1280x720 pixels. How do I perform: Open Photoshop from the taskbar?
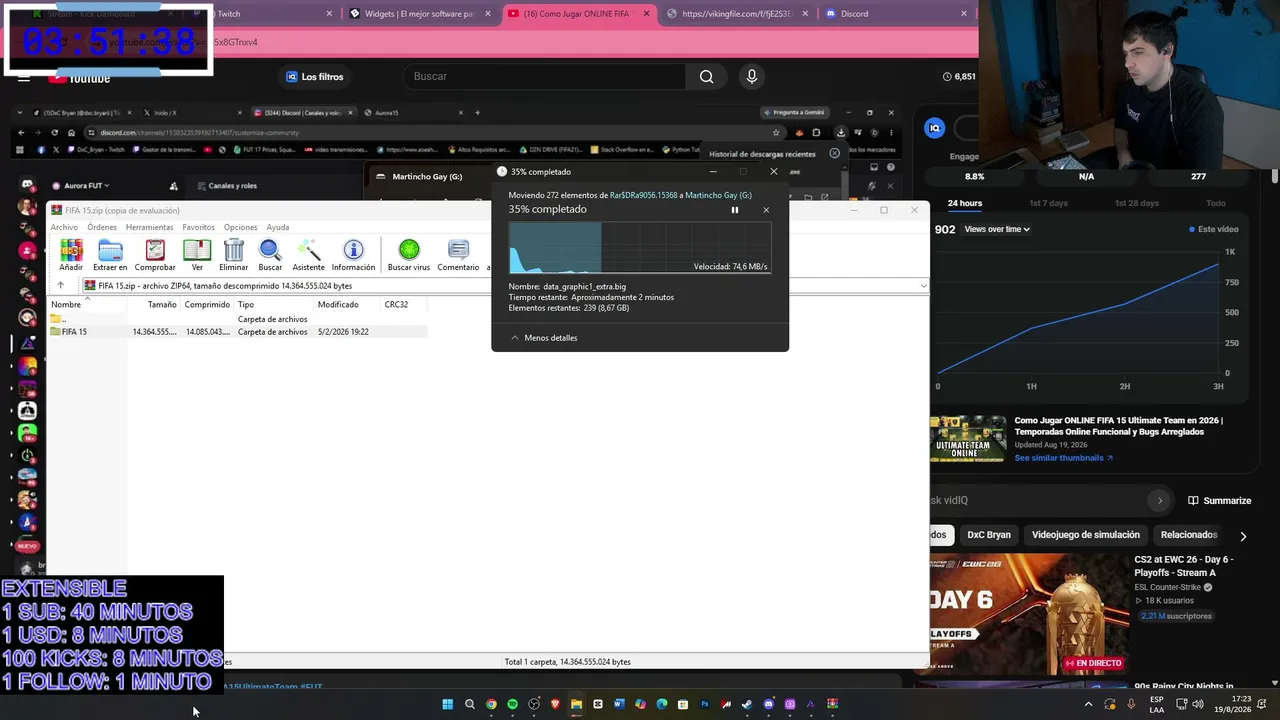coord(705,704)
